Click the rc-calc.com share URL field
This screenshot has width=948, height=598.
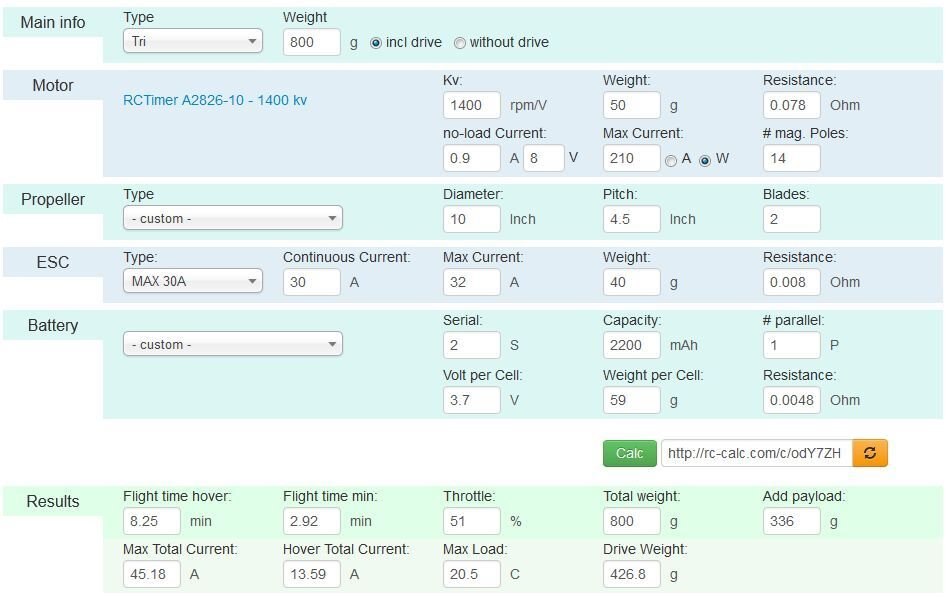click(756, 453)
